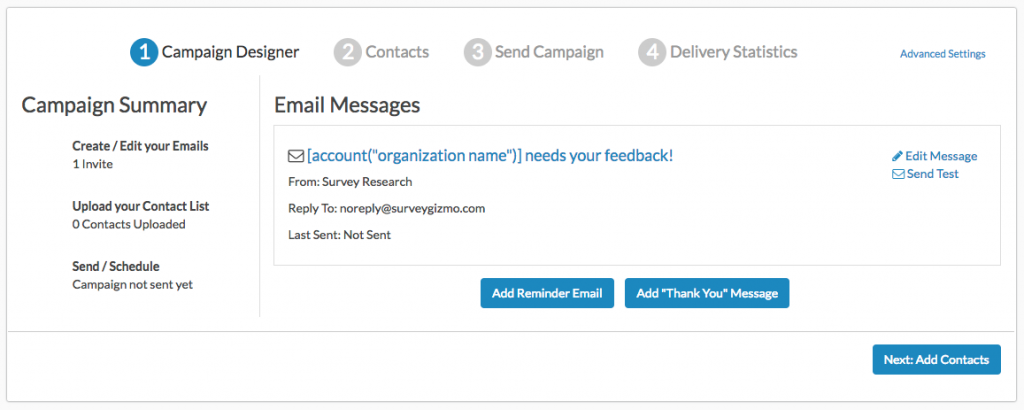The width and height of the screenshot is (1024, 410).
Task: Open the "needs your feedback!" subject link
Action: pyautogui.click(x=490, y=156)
